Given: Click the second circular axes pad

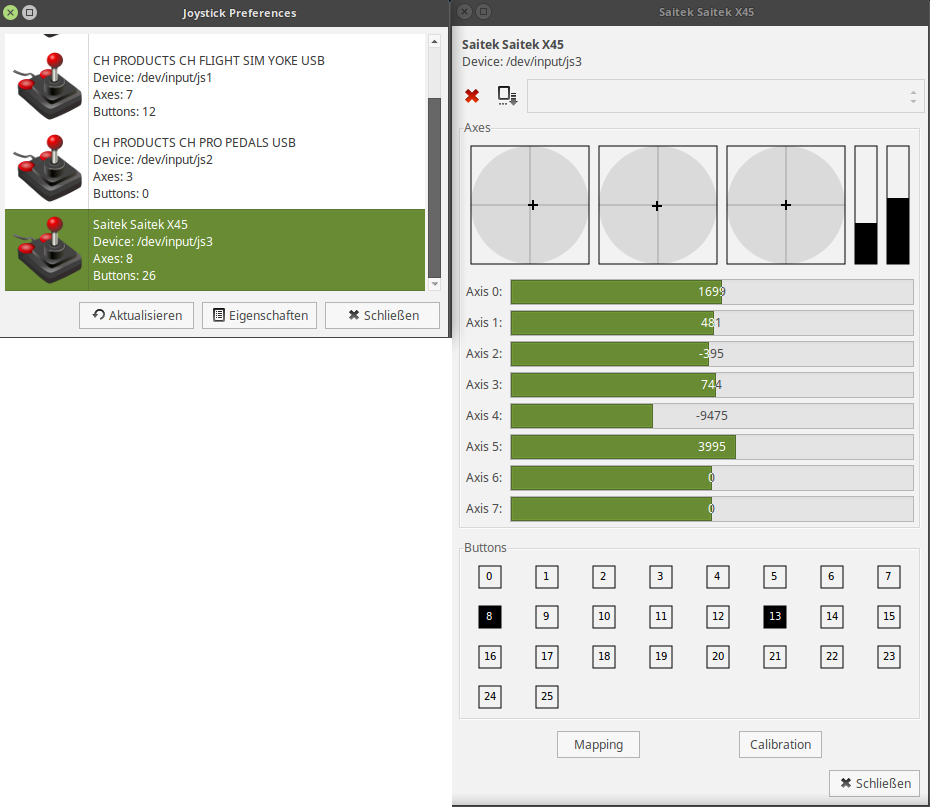Looking at the screenshot, I should 658,205.
